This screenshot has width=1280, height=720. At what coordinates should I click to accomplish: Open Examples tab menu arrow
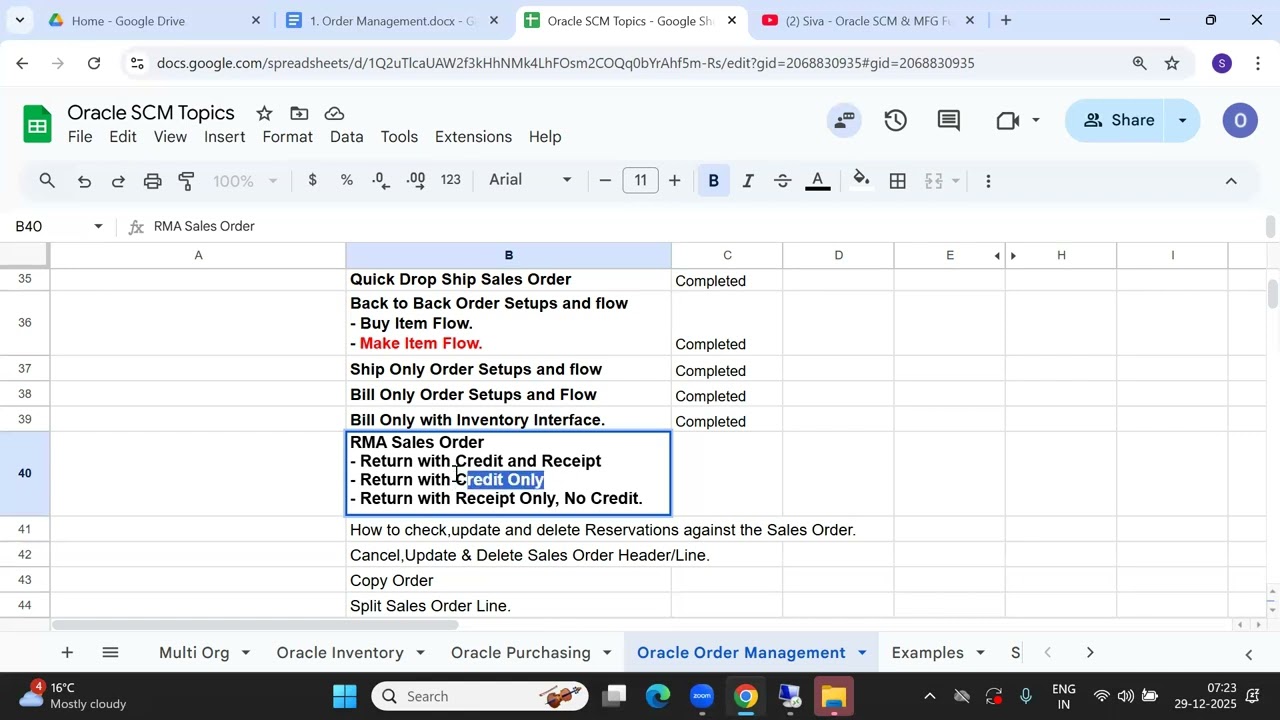pyautogui.click(x=980, y=653)
